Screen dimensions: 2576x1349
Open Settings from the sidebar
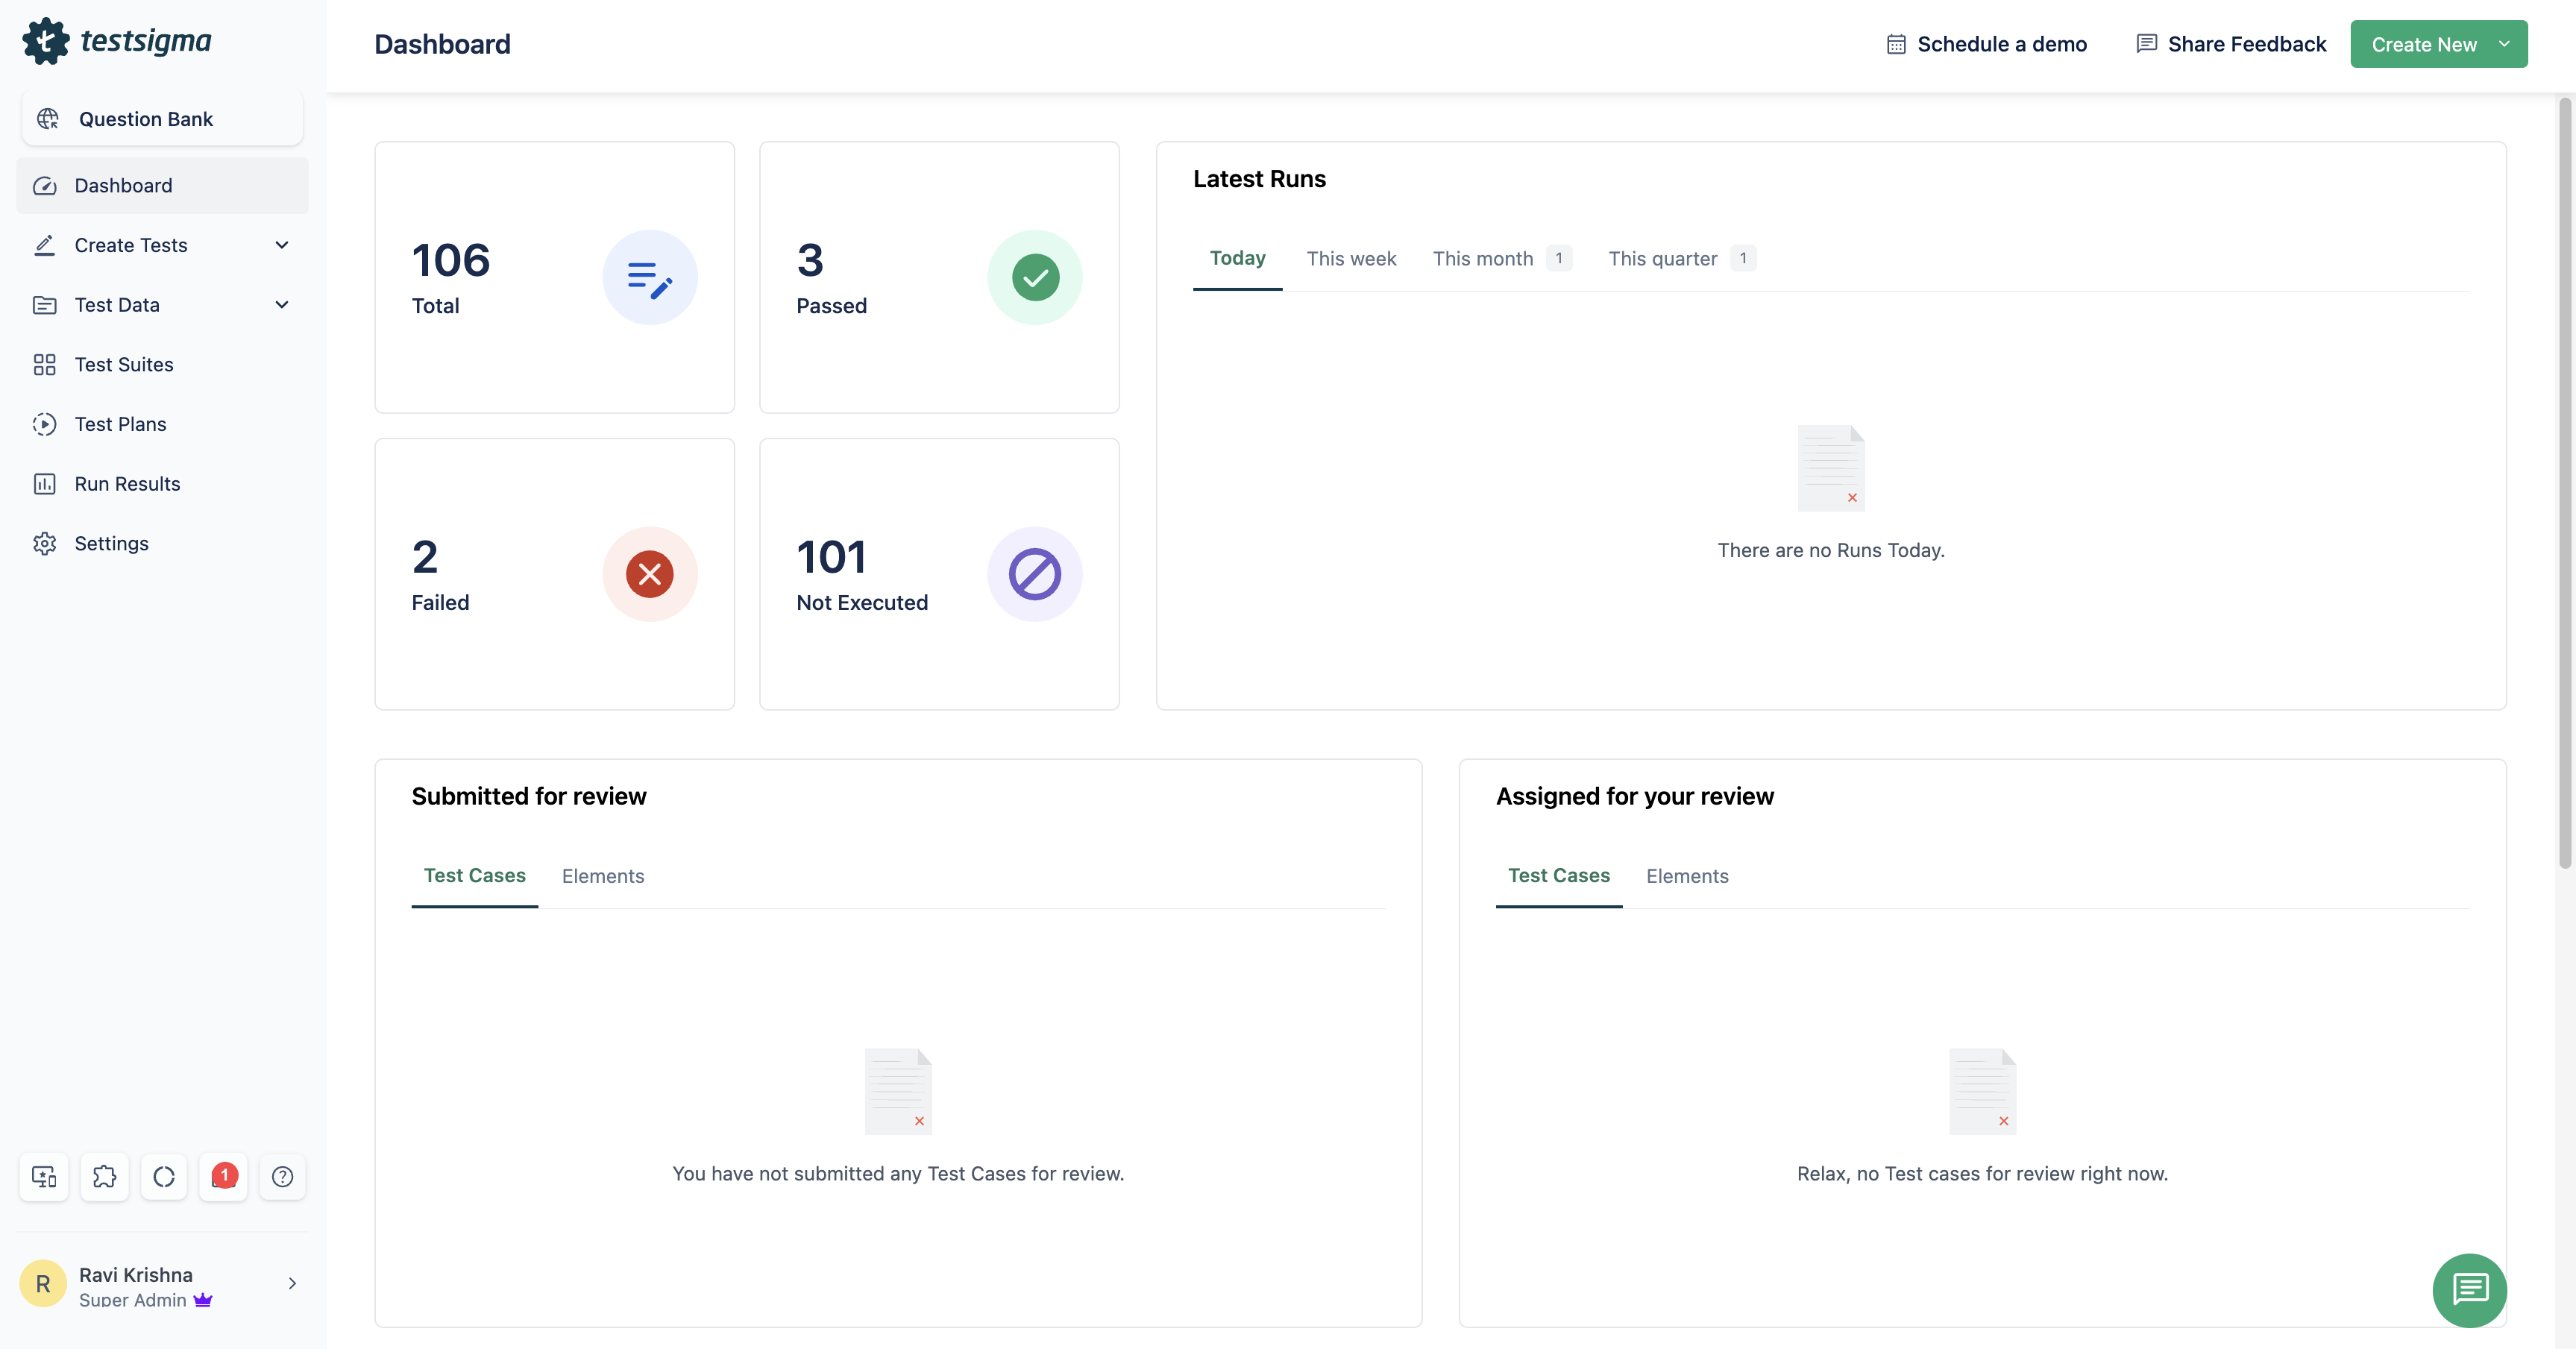coord(112,543)
